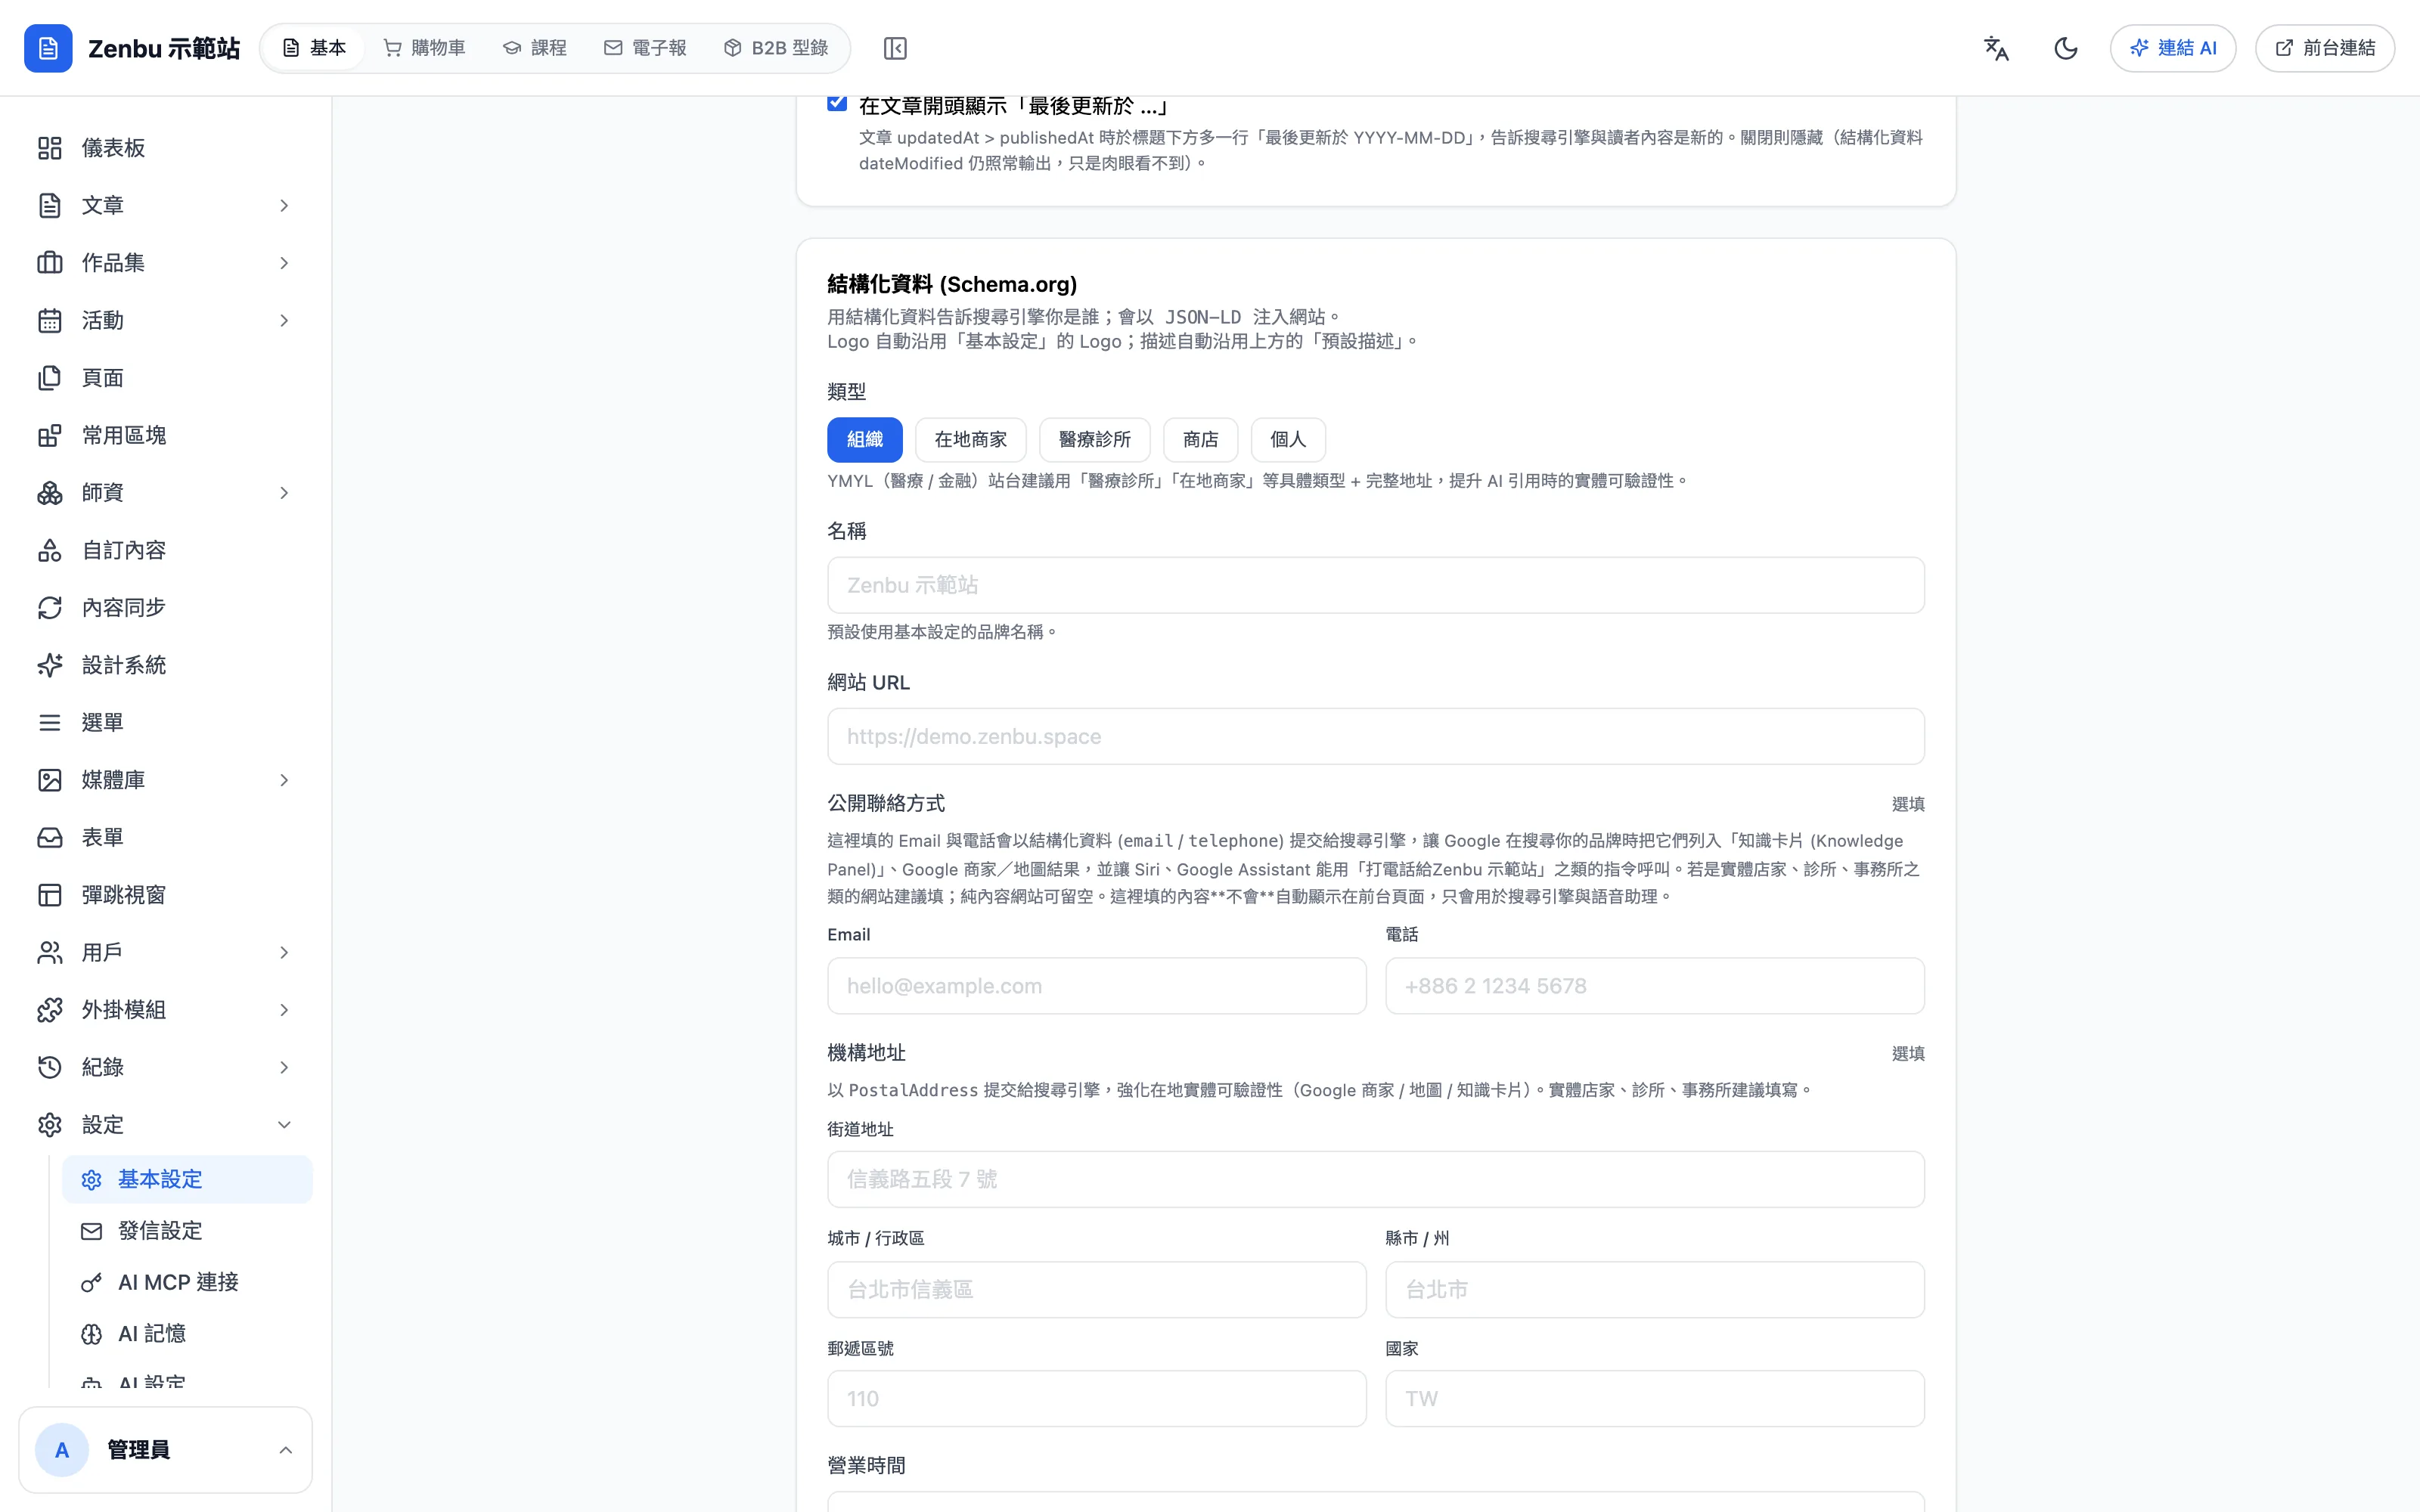The image size is (2420, 1512).
Task: Switch to dark mode moon icon
Action: (x=2065, y=48)
